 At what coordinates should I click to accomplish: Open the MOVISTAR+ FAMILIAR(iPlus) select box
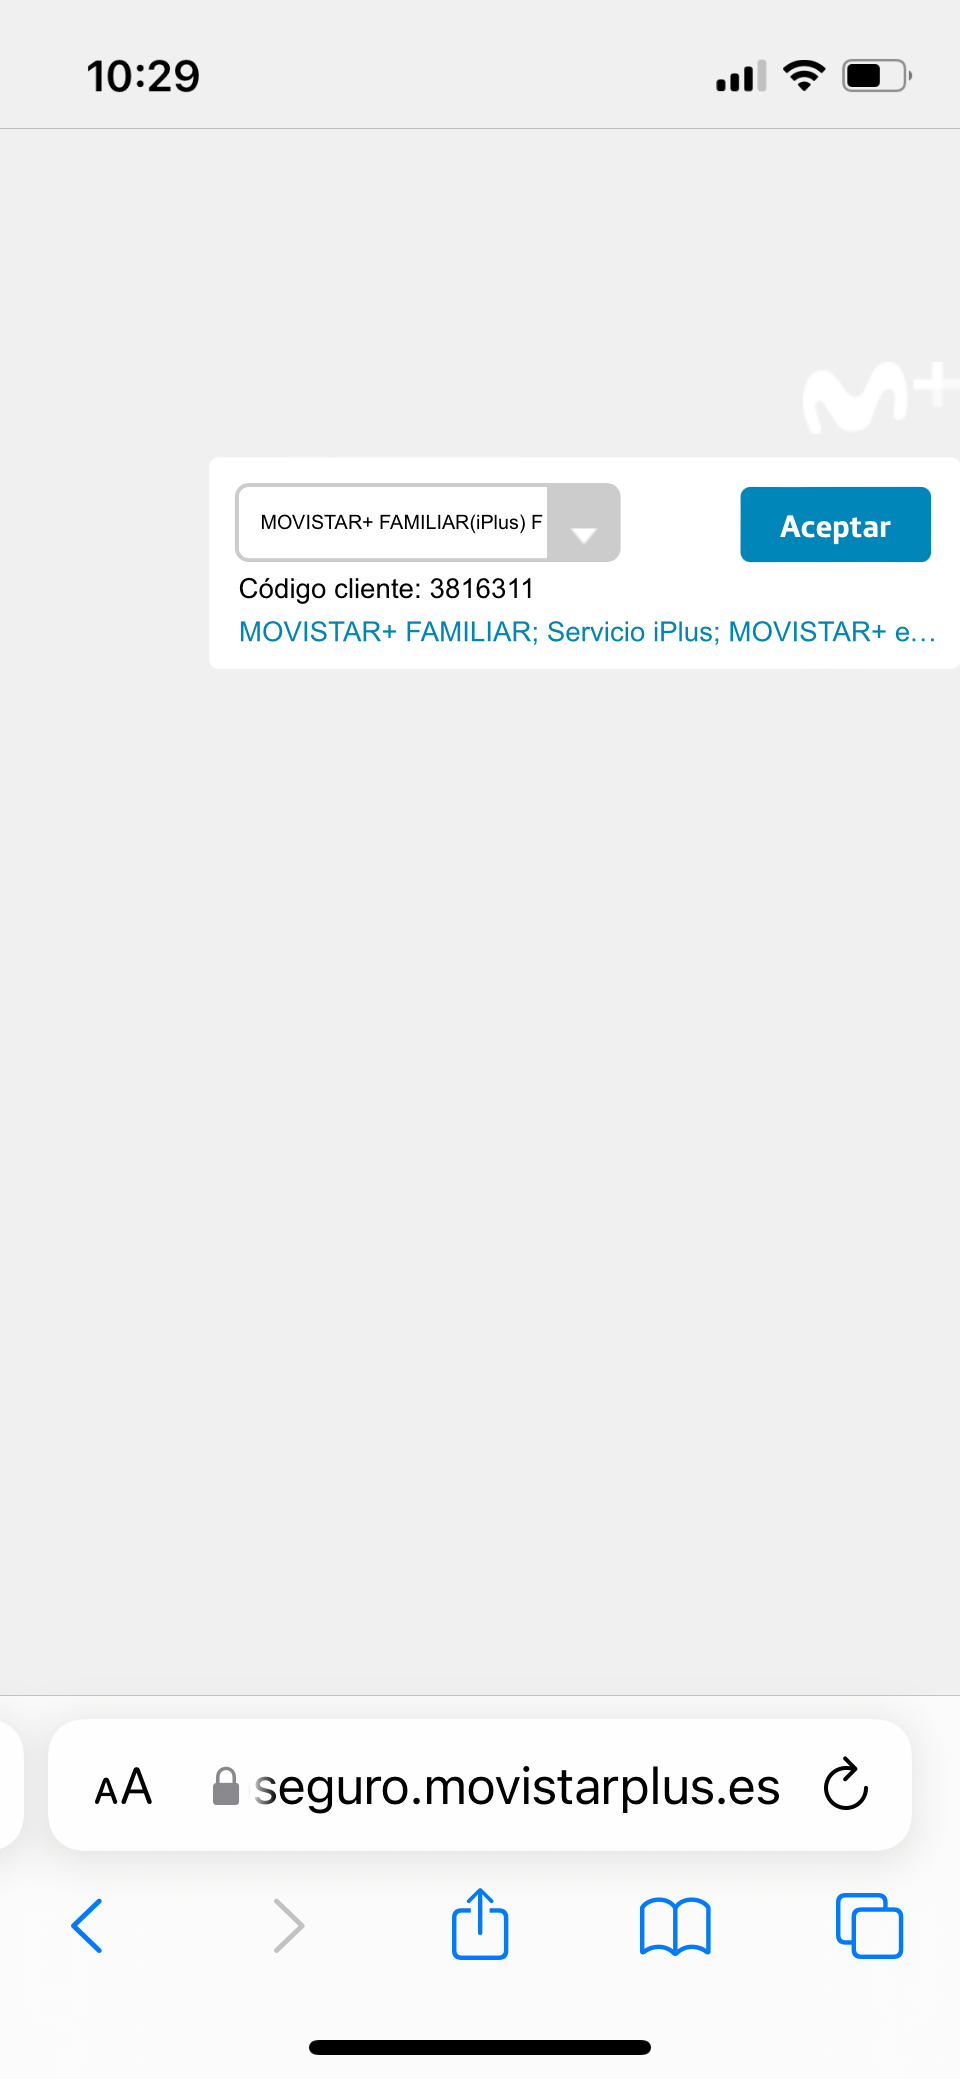428,523
